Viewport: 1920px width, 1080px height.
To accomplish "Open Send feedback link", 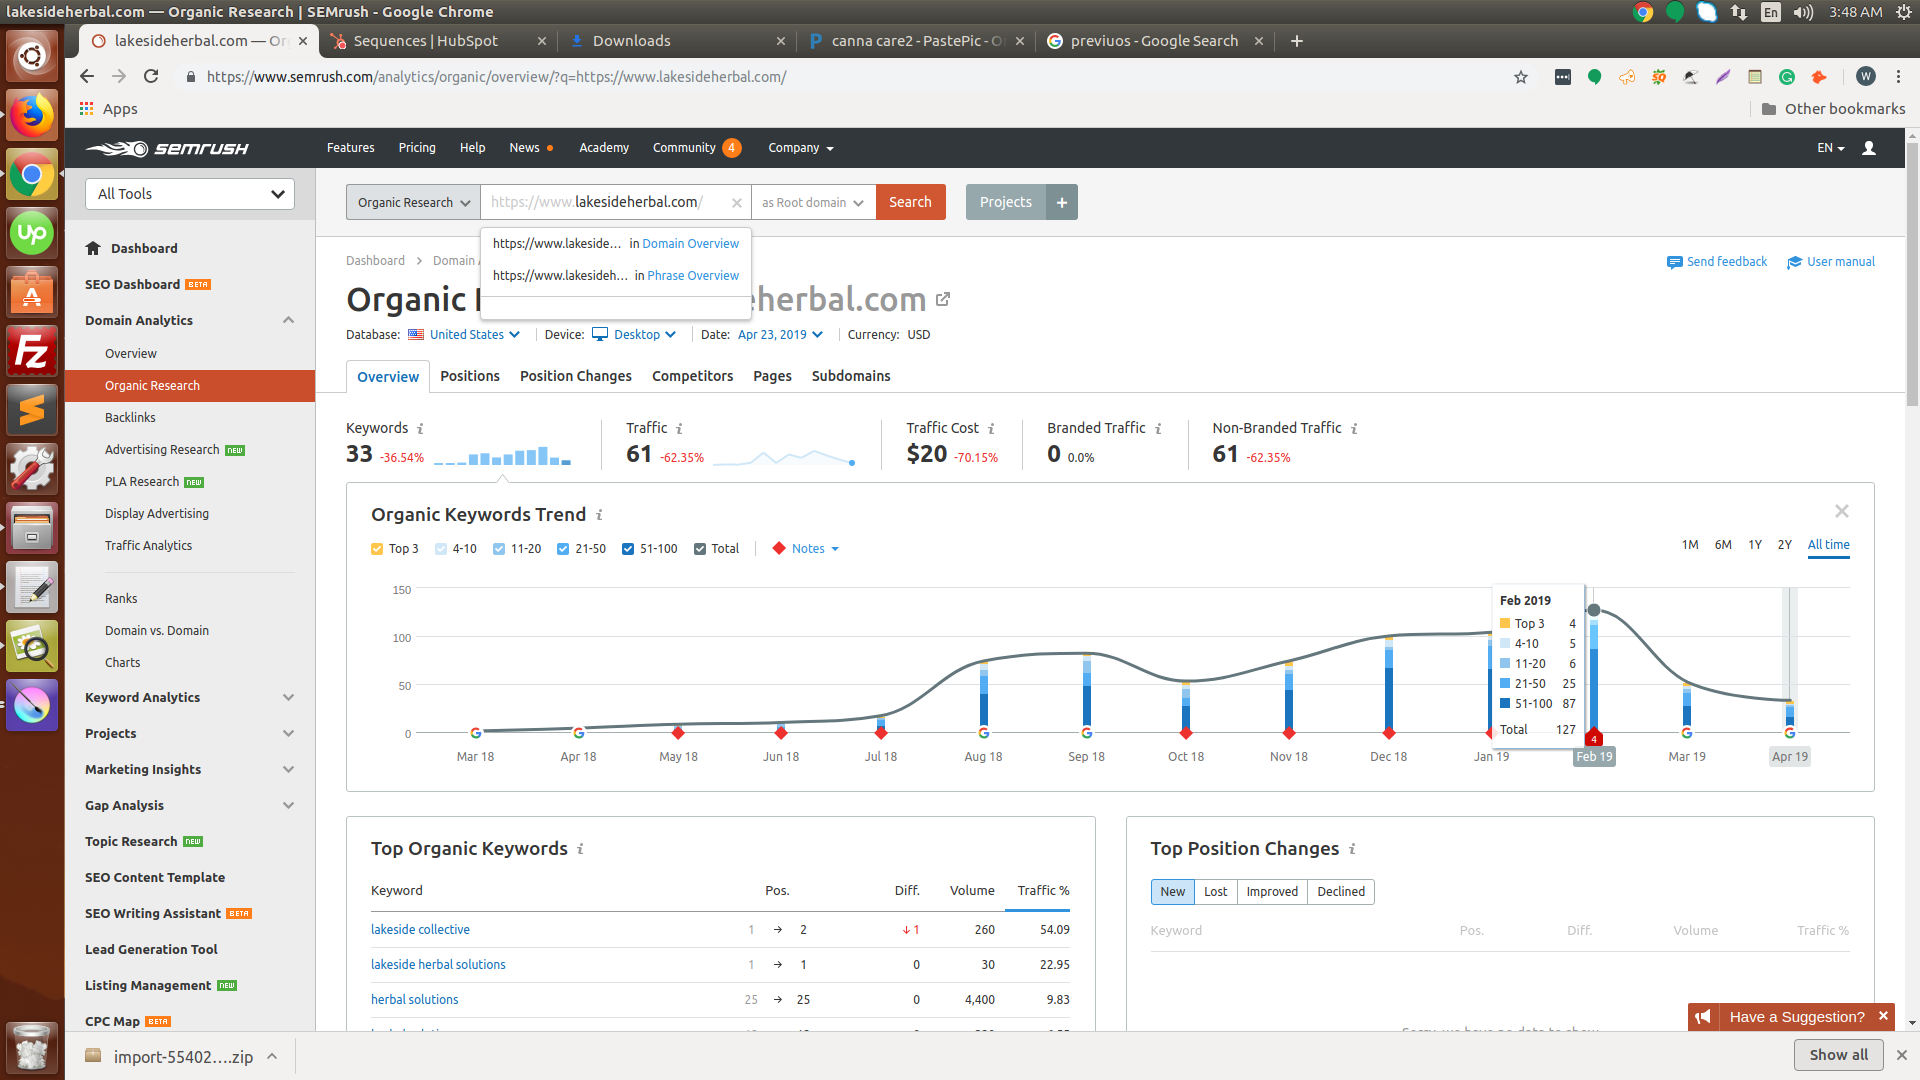I will [x=1717, y=262].
